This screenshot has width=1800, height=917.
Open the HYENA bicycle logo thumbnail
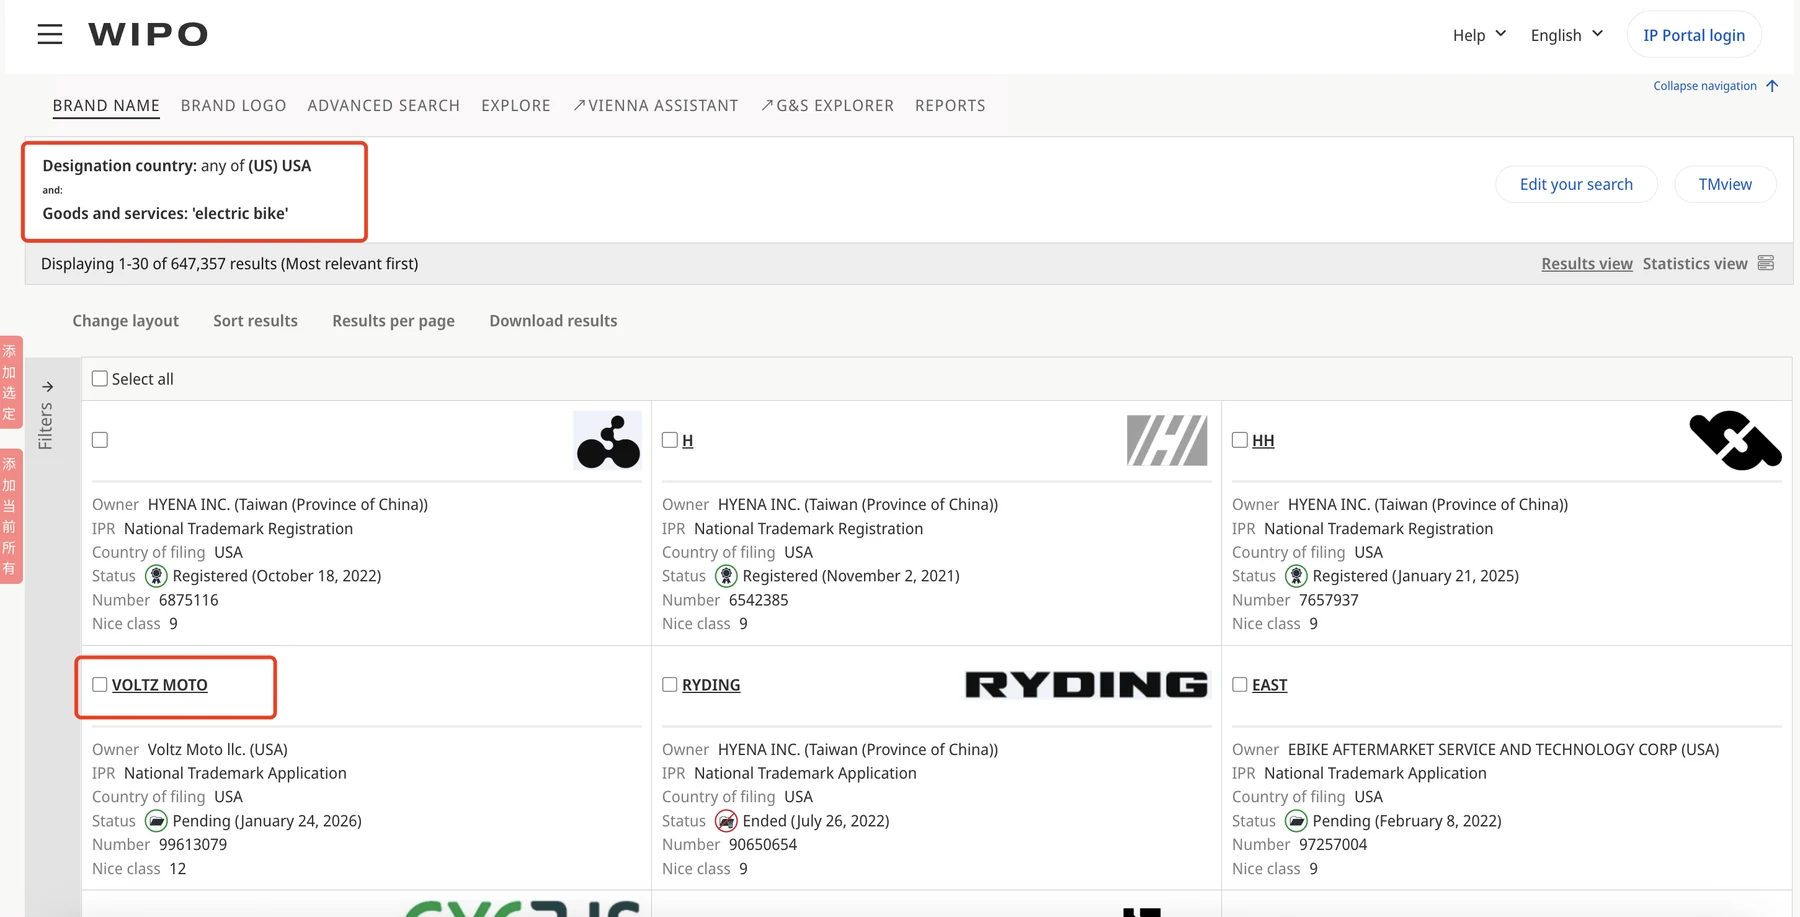[x=608, y=441]
